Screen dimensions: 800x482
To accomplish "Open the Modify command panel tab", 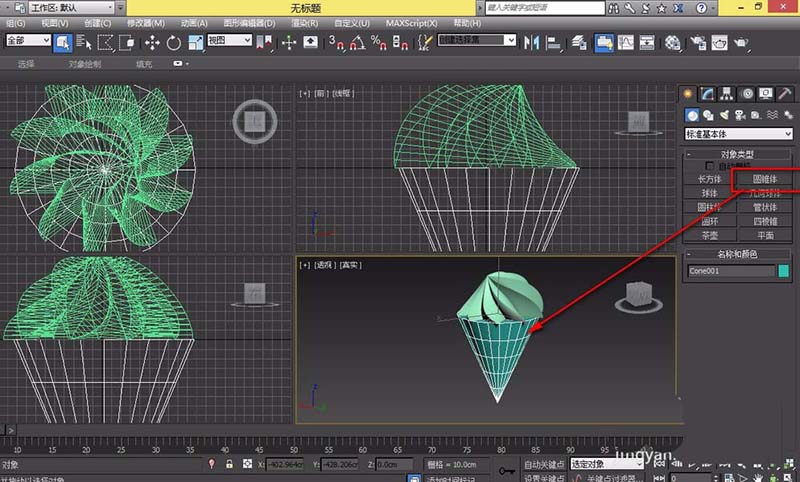I will tap(707, 94).
